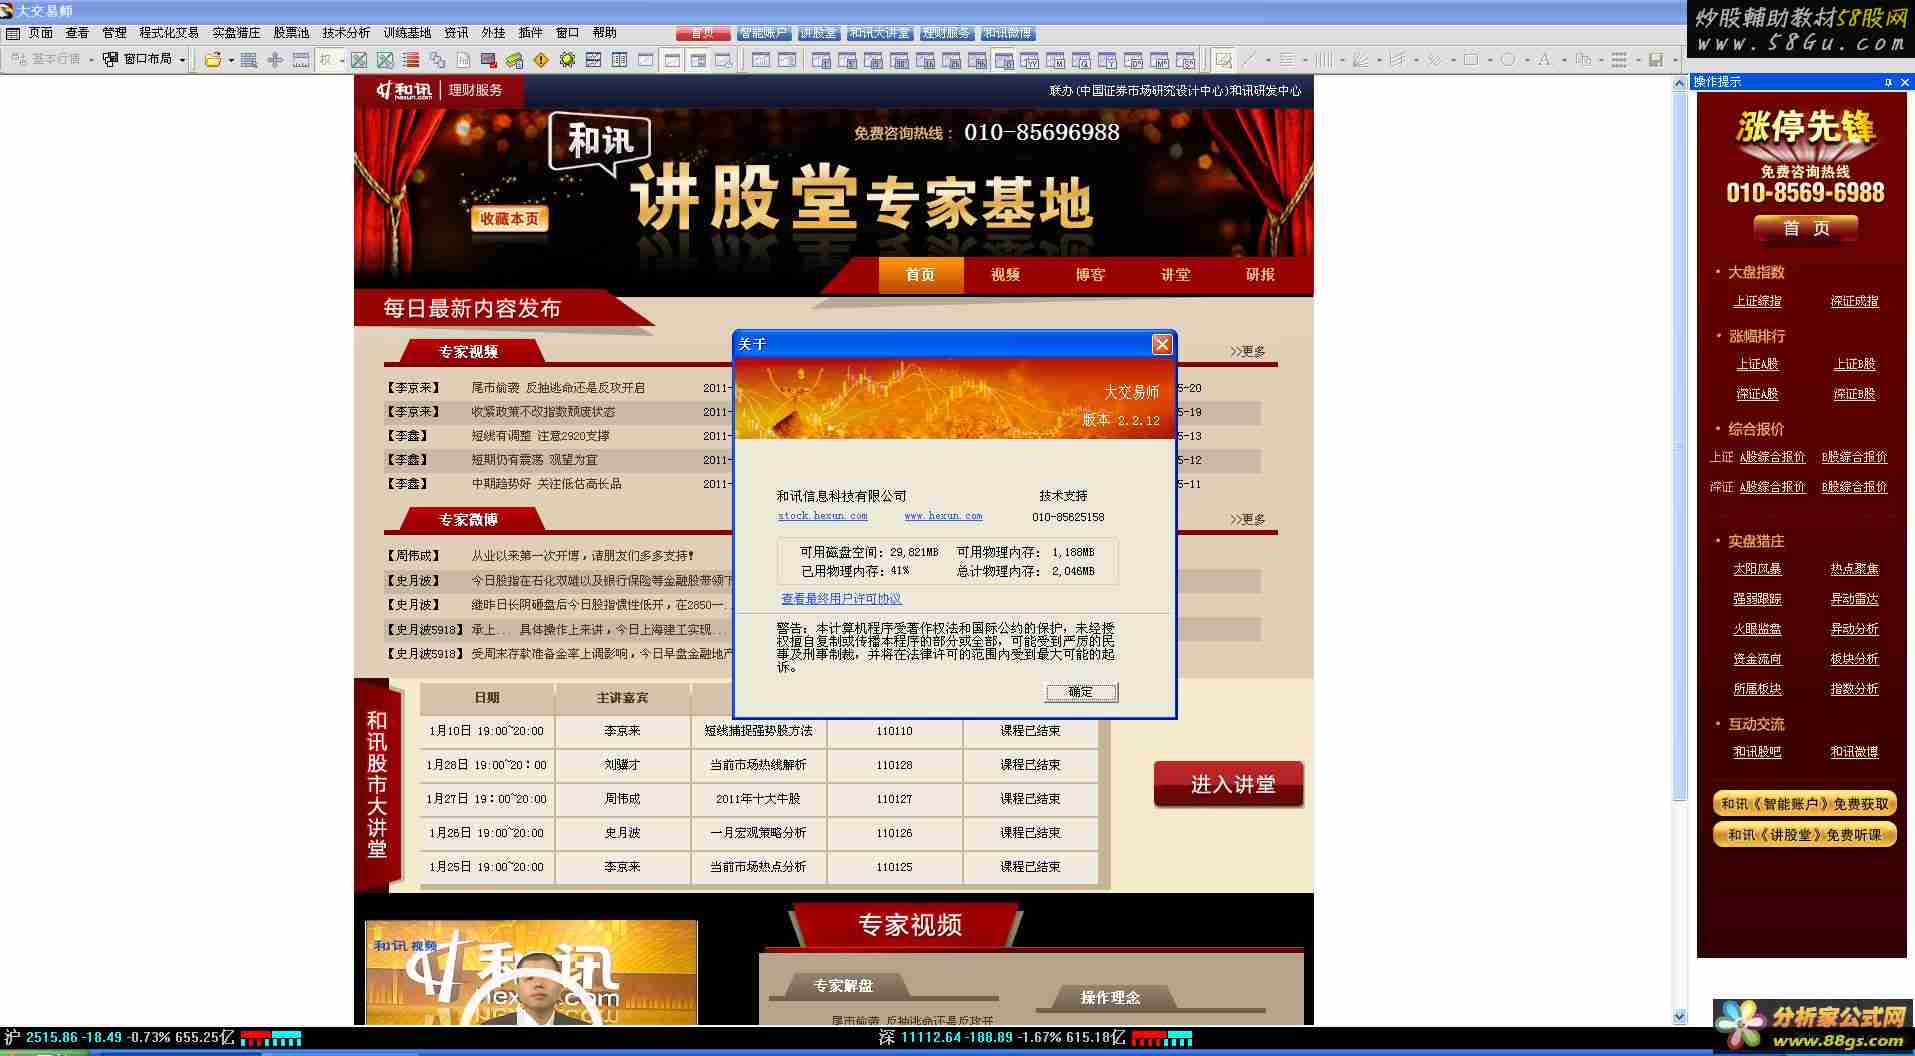Screen dimensions: 1915x1056
Task: Play the 和讯视频 video thumbnail
Action: pos(531,973)
